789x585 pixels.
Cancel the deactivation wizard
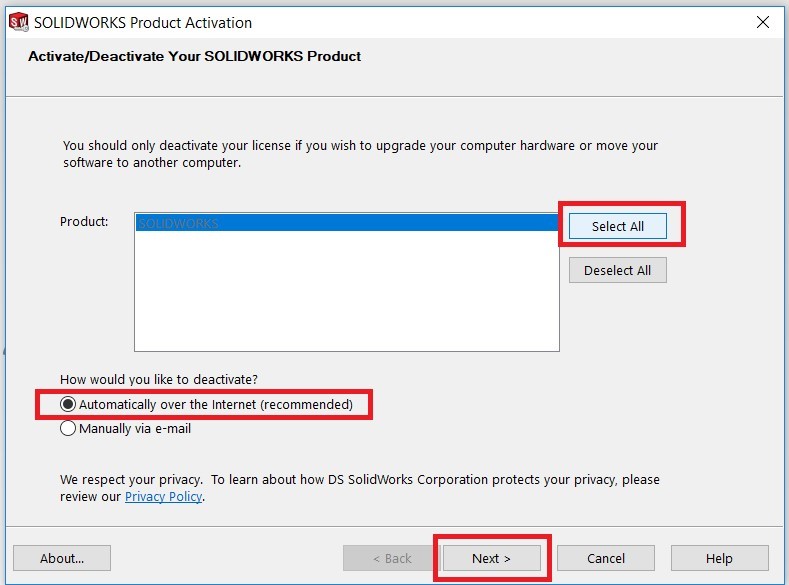(x=606, y=558)
